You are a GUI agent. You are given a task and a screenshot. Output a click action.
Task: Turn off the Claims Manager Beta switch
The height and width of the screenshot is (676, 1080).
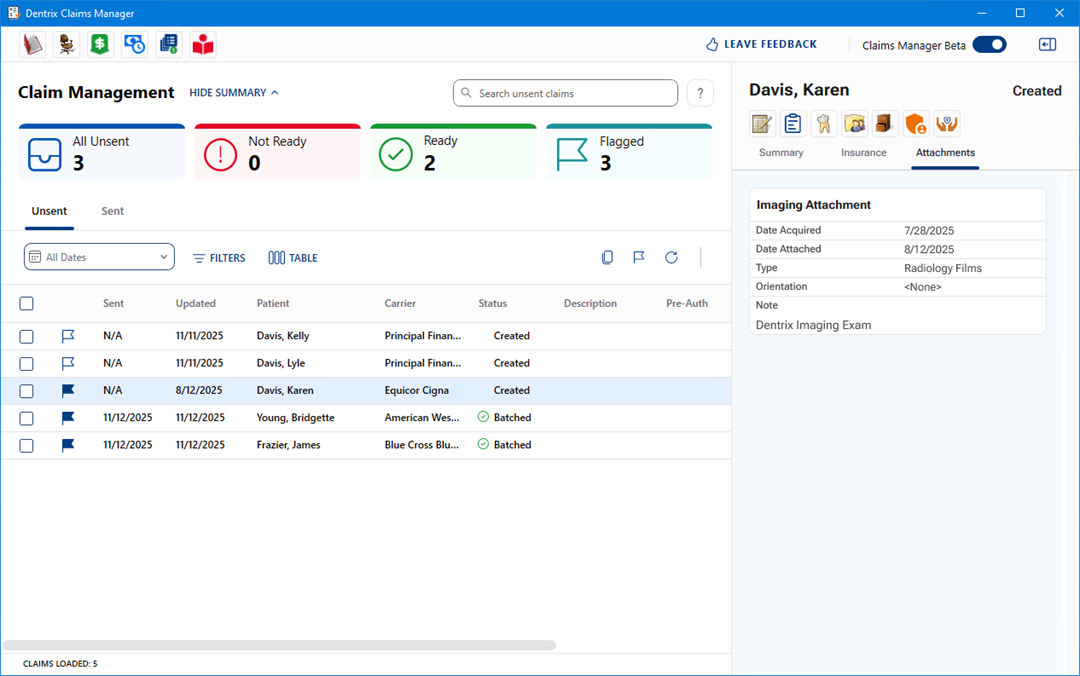click(989, 44)
